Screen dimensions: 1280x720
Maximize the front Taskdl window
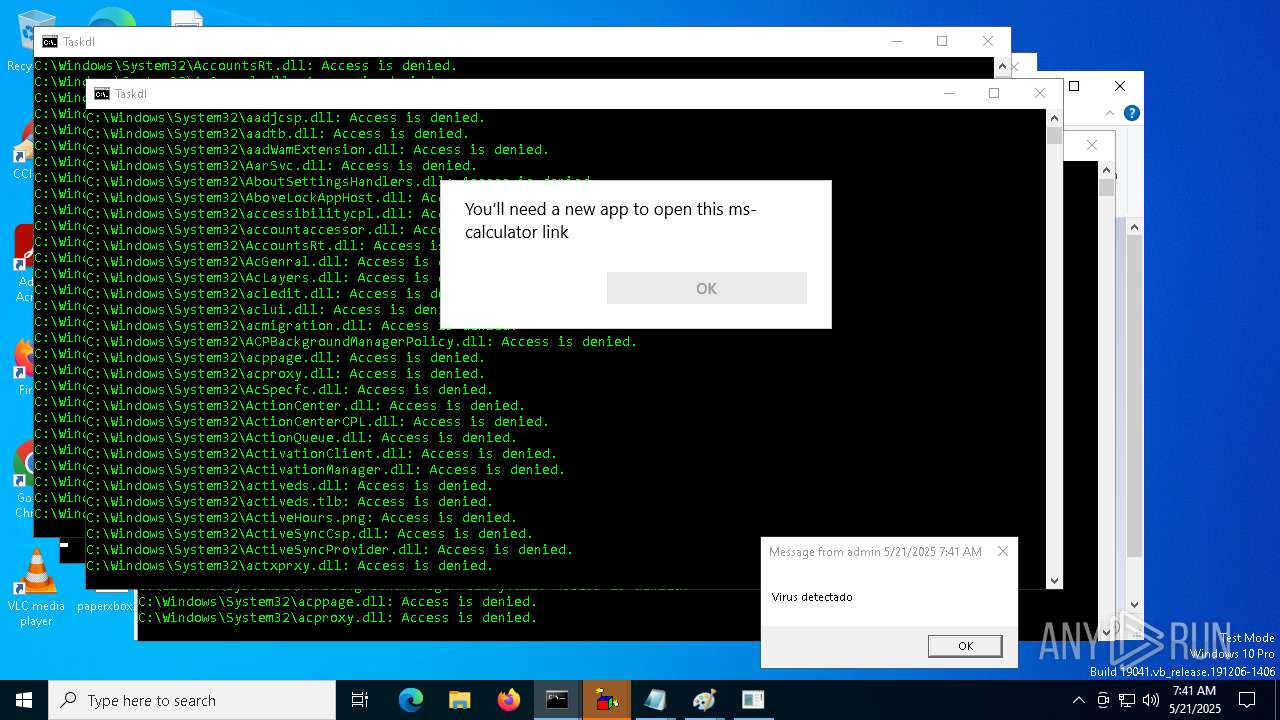(993, 93)
